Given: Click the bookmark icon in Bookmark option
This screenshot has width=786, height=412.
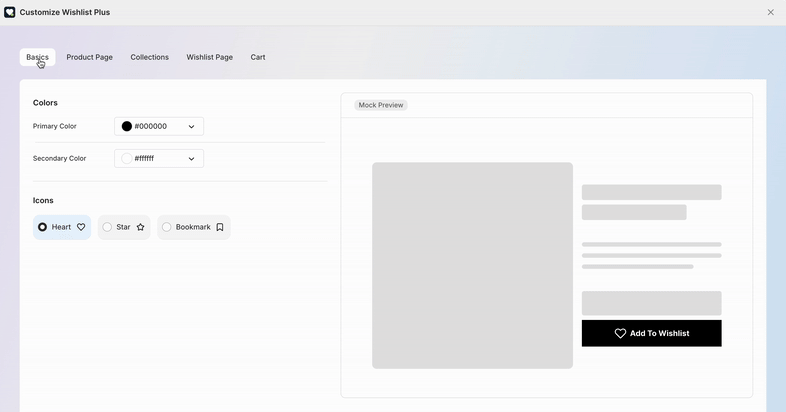Looking at the screenshot, I should point(220,227).
